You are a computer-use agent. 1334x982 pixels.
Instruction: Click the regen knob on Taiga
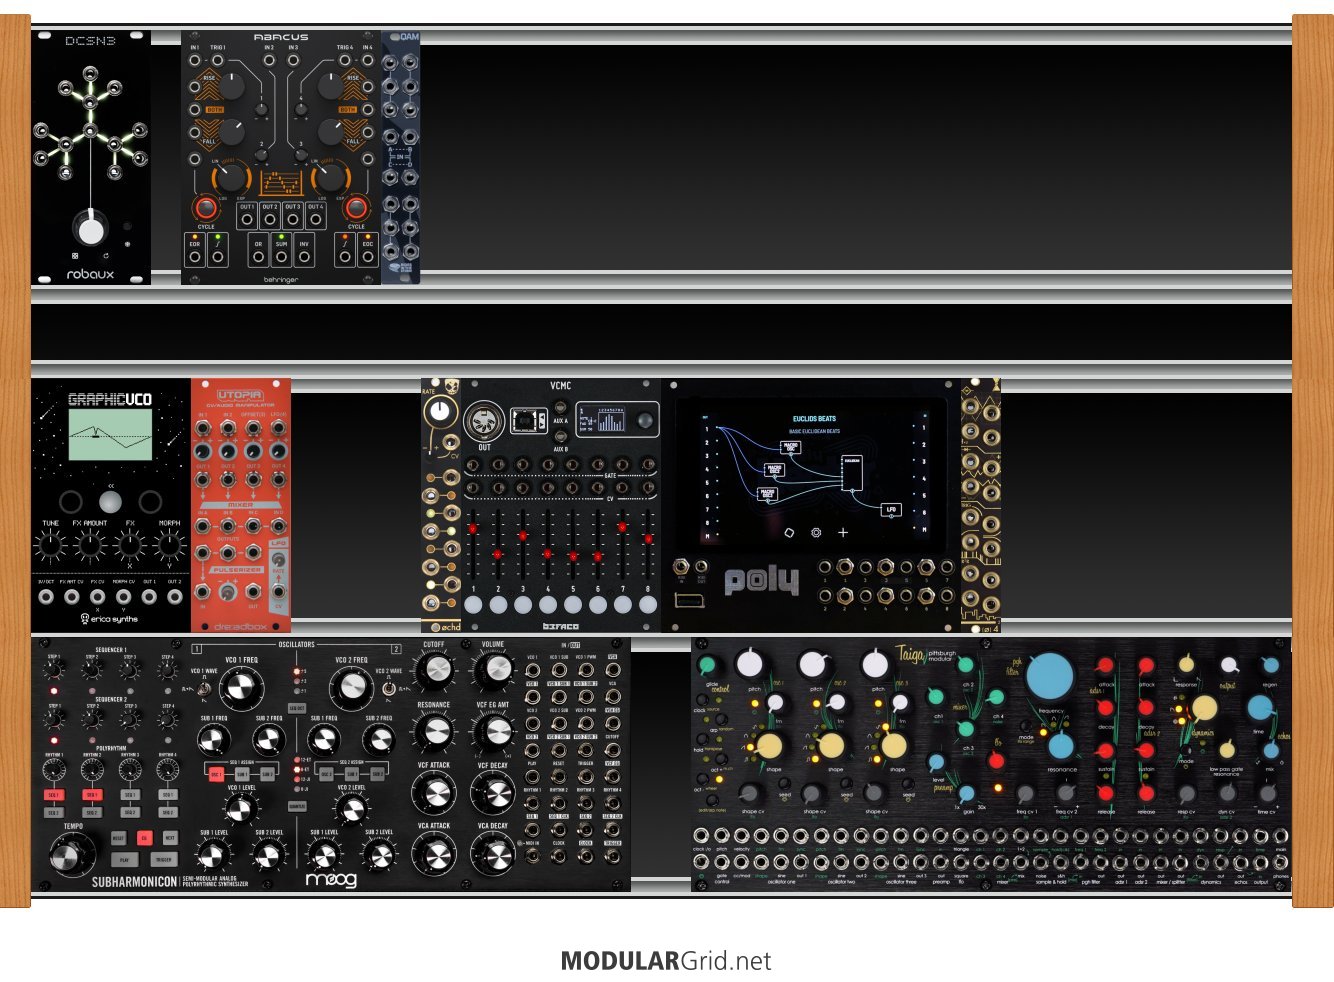[x=1270, y=666]
